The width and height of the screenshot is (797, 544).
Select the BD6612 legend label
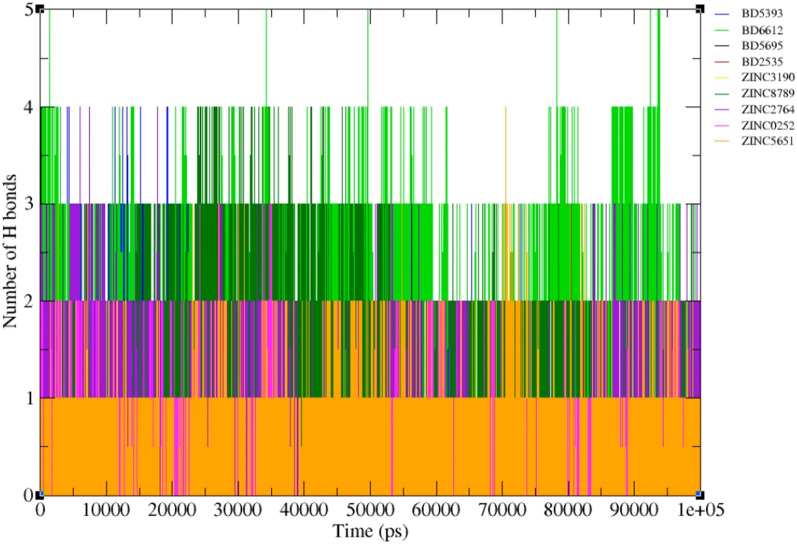[x=762, y=30]
